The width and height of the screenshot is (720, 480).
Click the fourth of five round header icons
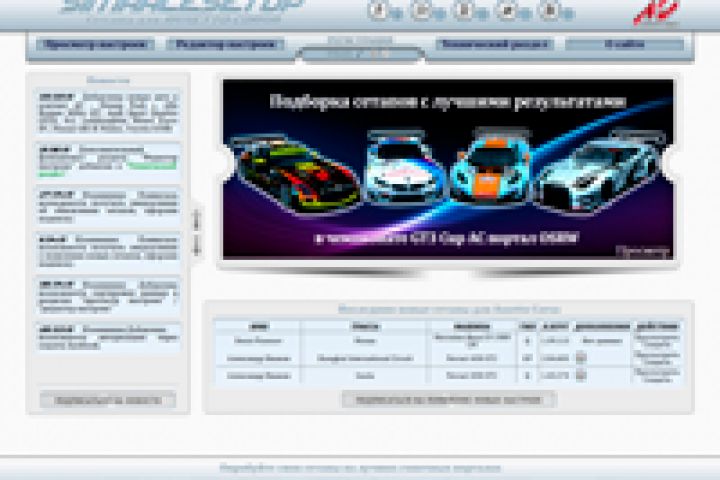[x=506, y=10]
